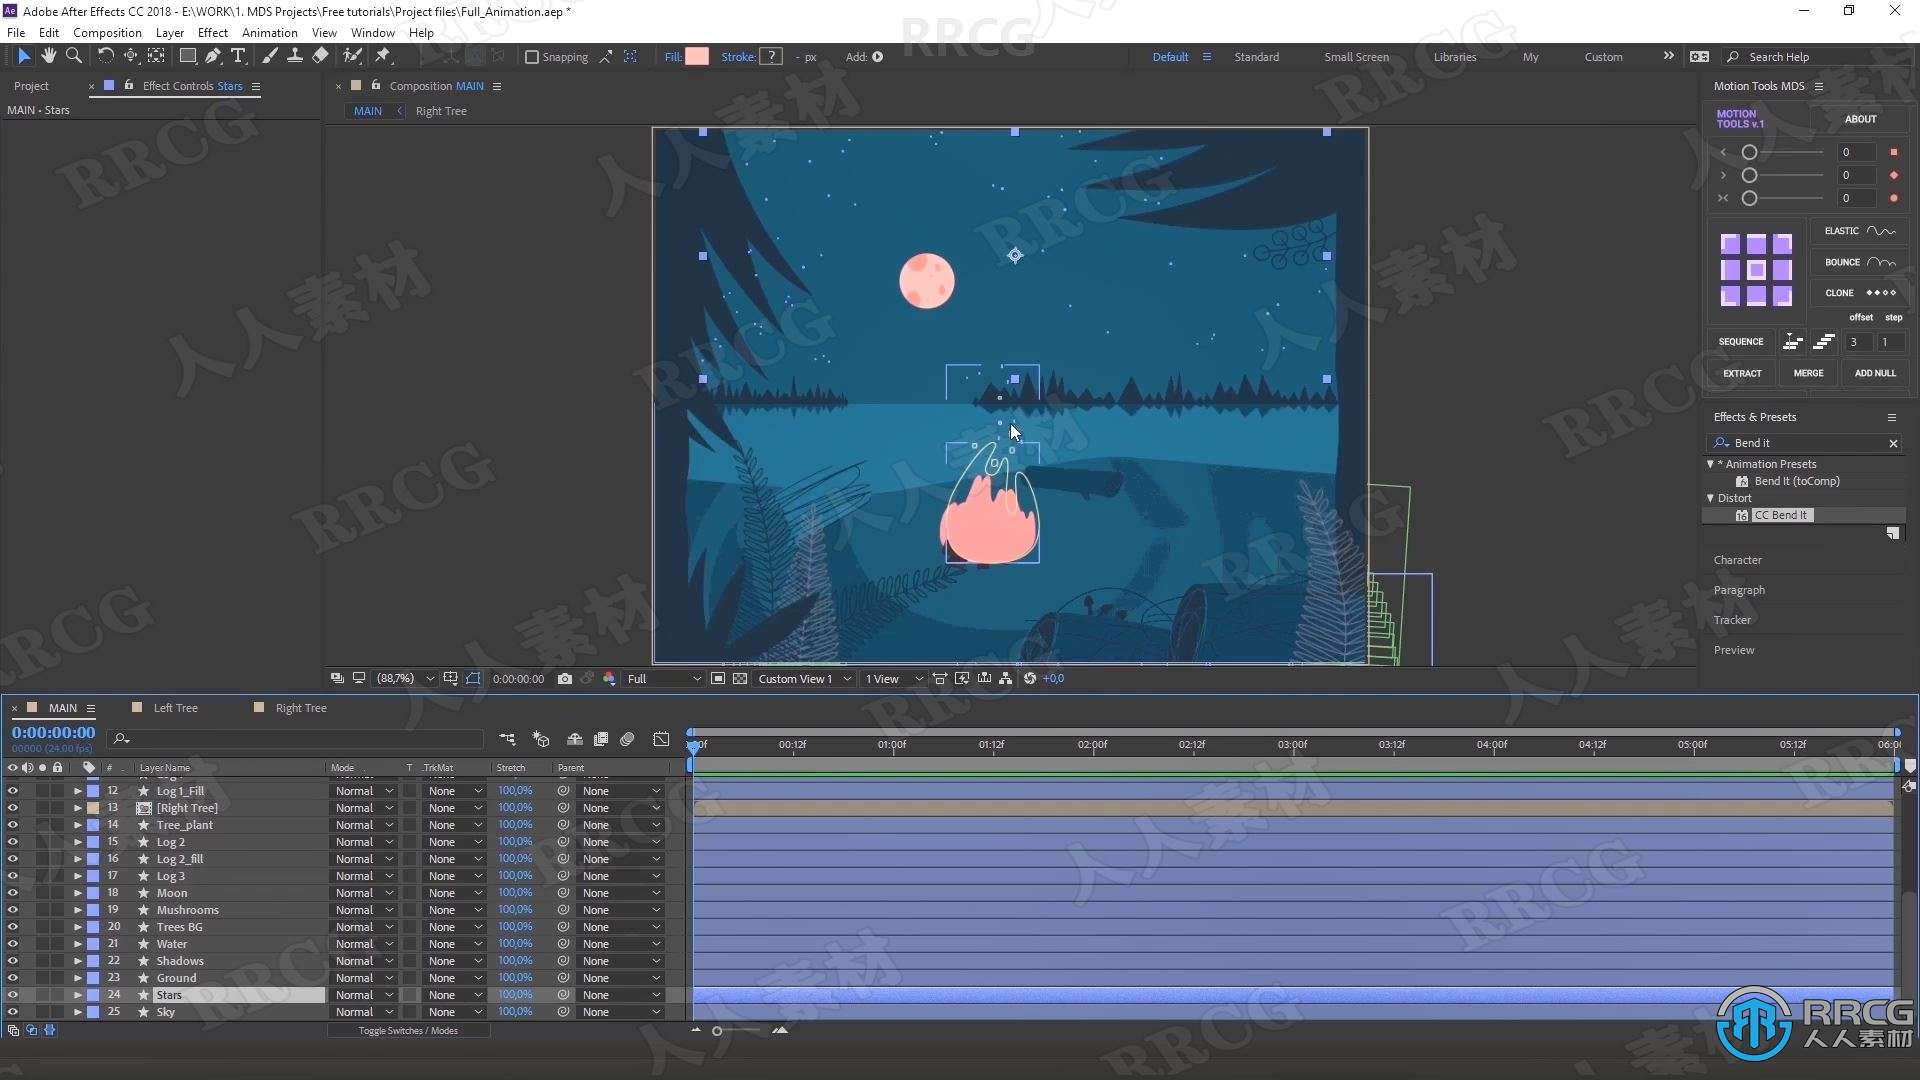
Task: Hide the Sky layer visibility
Action: tap(12, 1012)
